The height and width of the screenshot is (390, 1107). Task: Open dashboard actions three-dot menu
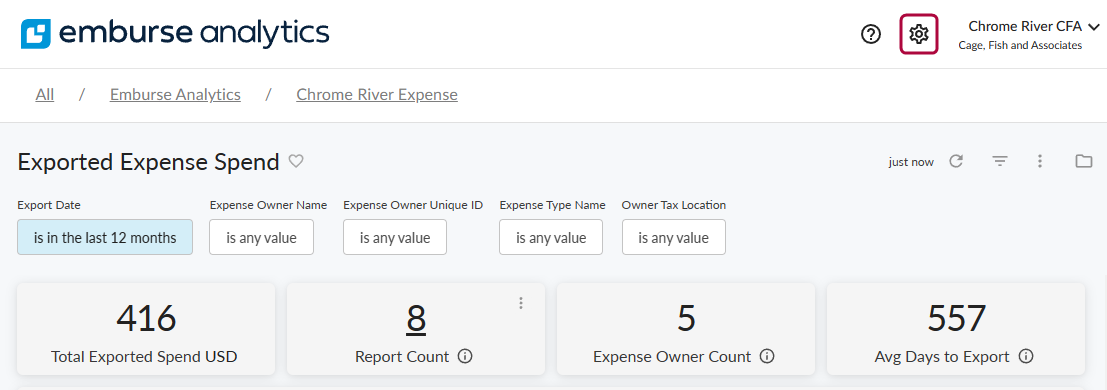(1040, 161)
